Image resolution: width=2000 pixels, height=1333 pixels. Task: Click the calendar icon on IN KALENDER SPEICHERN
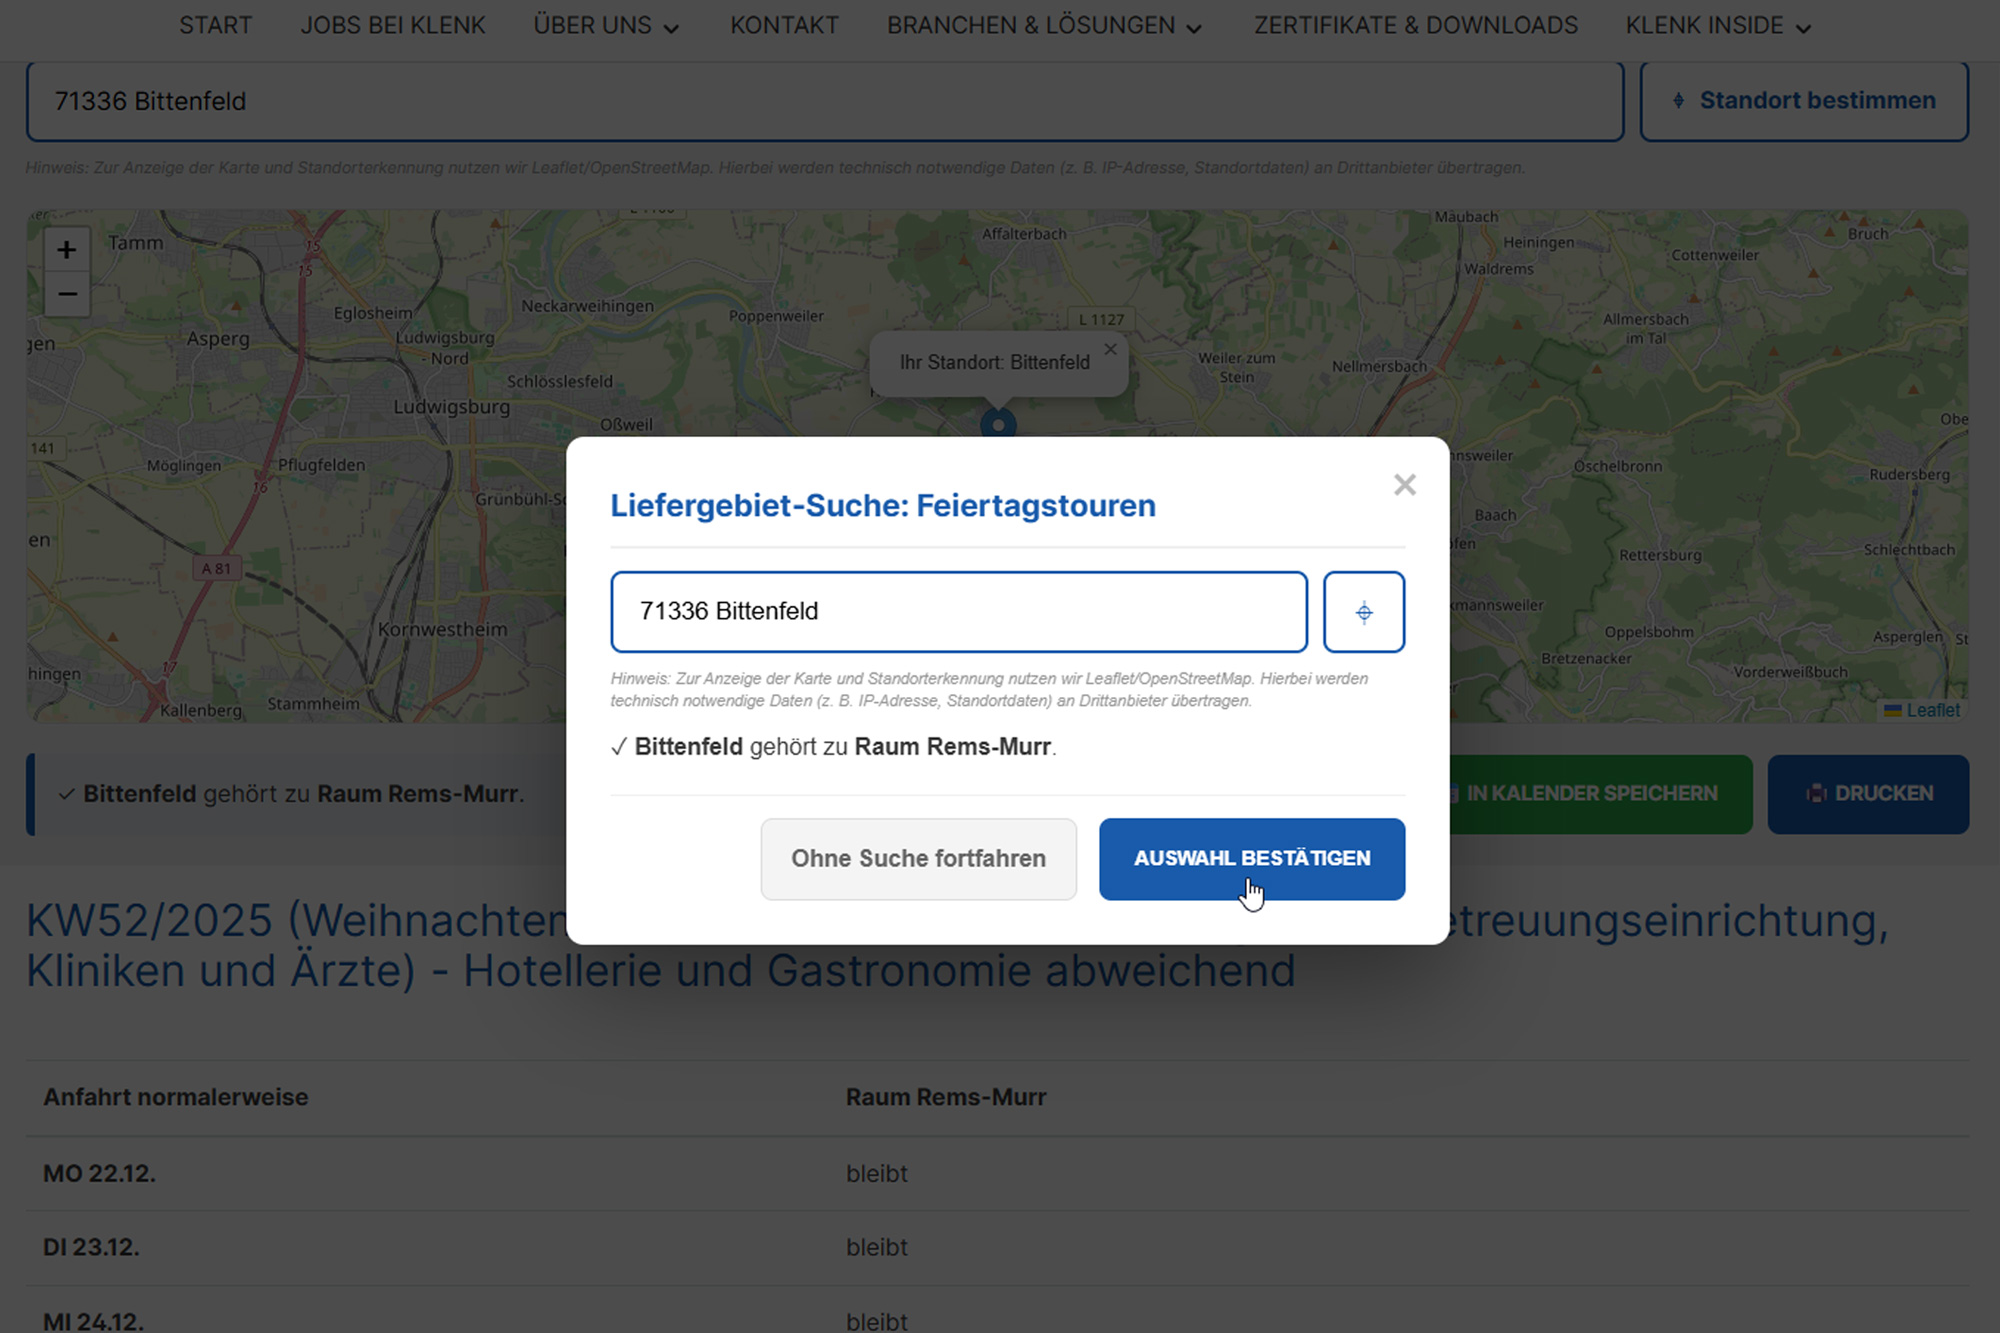coord(1453,793)
